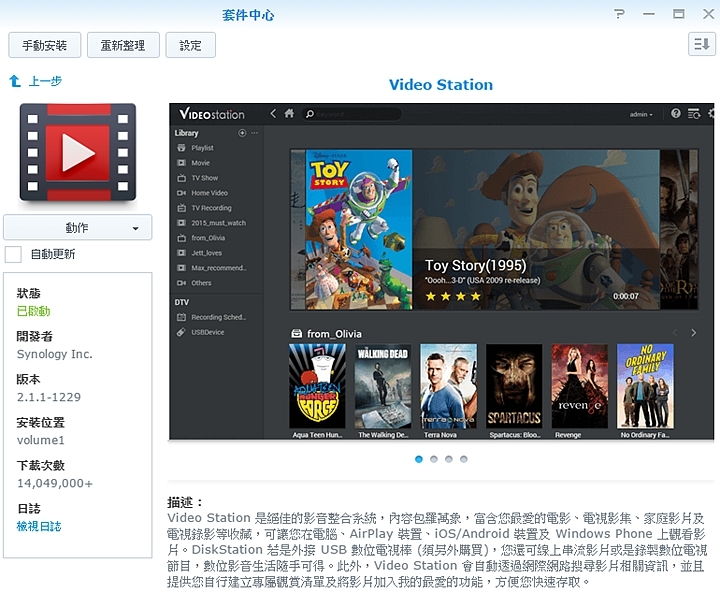Screen dimensions: 720x593
Task: Open the 2015_must_watch library item
Action: click(219, 223)
